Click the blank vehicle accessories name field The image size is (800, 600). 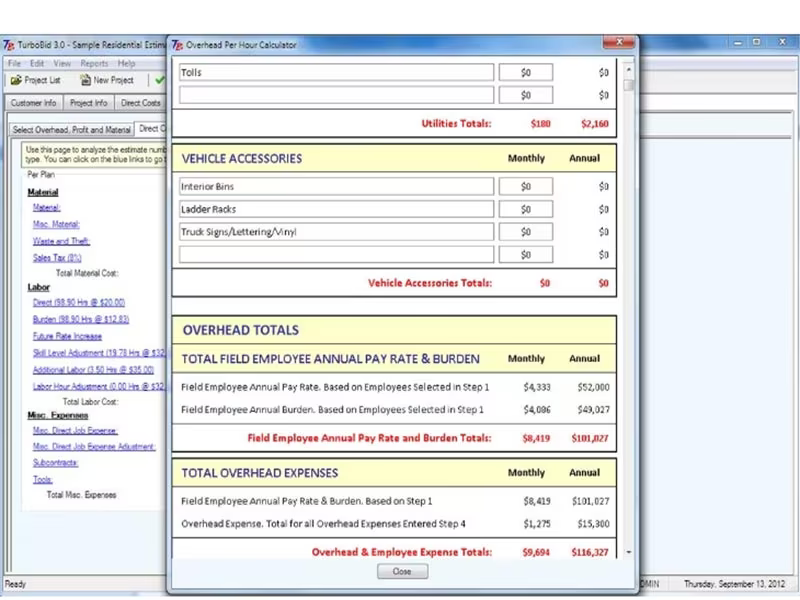(336, 255)
